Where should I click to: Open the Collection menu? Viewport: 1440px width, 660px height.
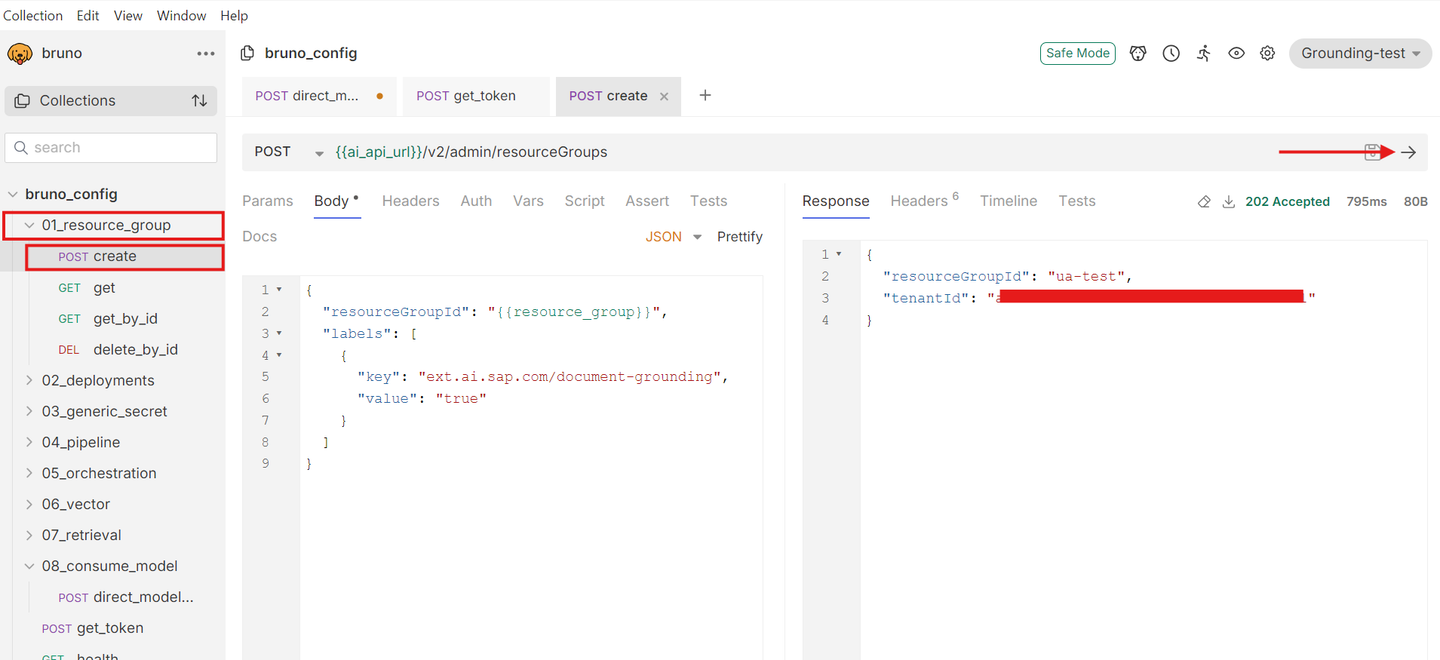[33, 16]
